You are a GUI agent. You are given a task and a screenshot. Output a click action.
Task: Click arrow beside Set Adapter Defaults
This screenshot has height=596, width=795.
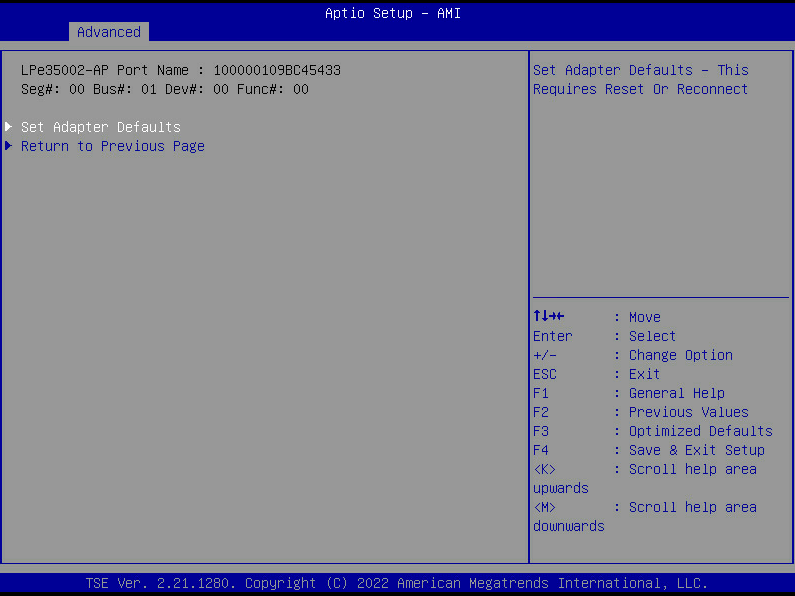[9, 126]
